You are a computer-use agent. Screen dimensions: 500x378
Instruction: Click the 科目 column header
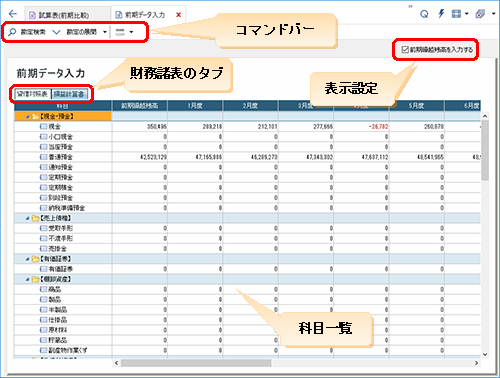(x=63, y=106)
